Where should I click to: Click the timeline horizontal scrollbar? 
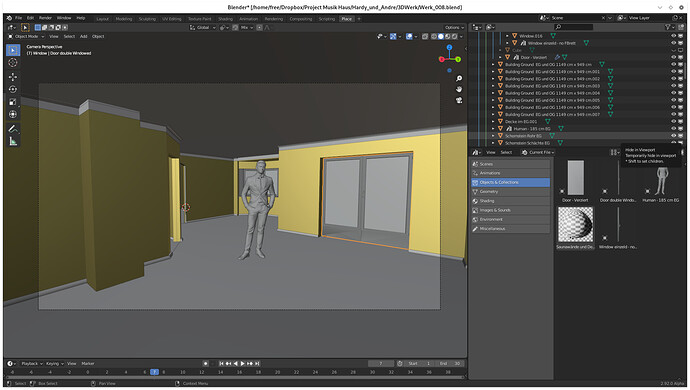pos(235,377)
